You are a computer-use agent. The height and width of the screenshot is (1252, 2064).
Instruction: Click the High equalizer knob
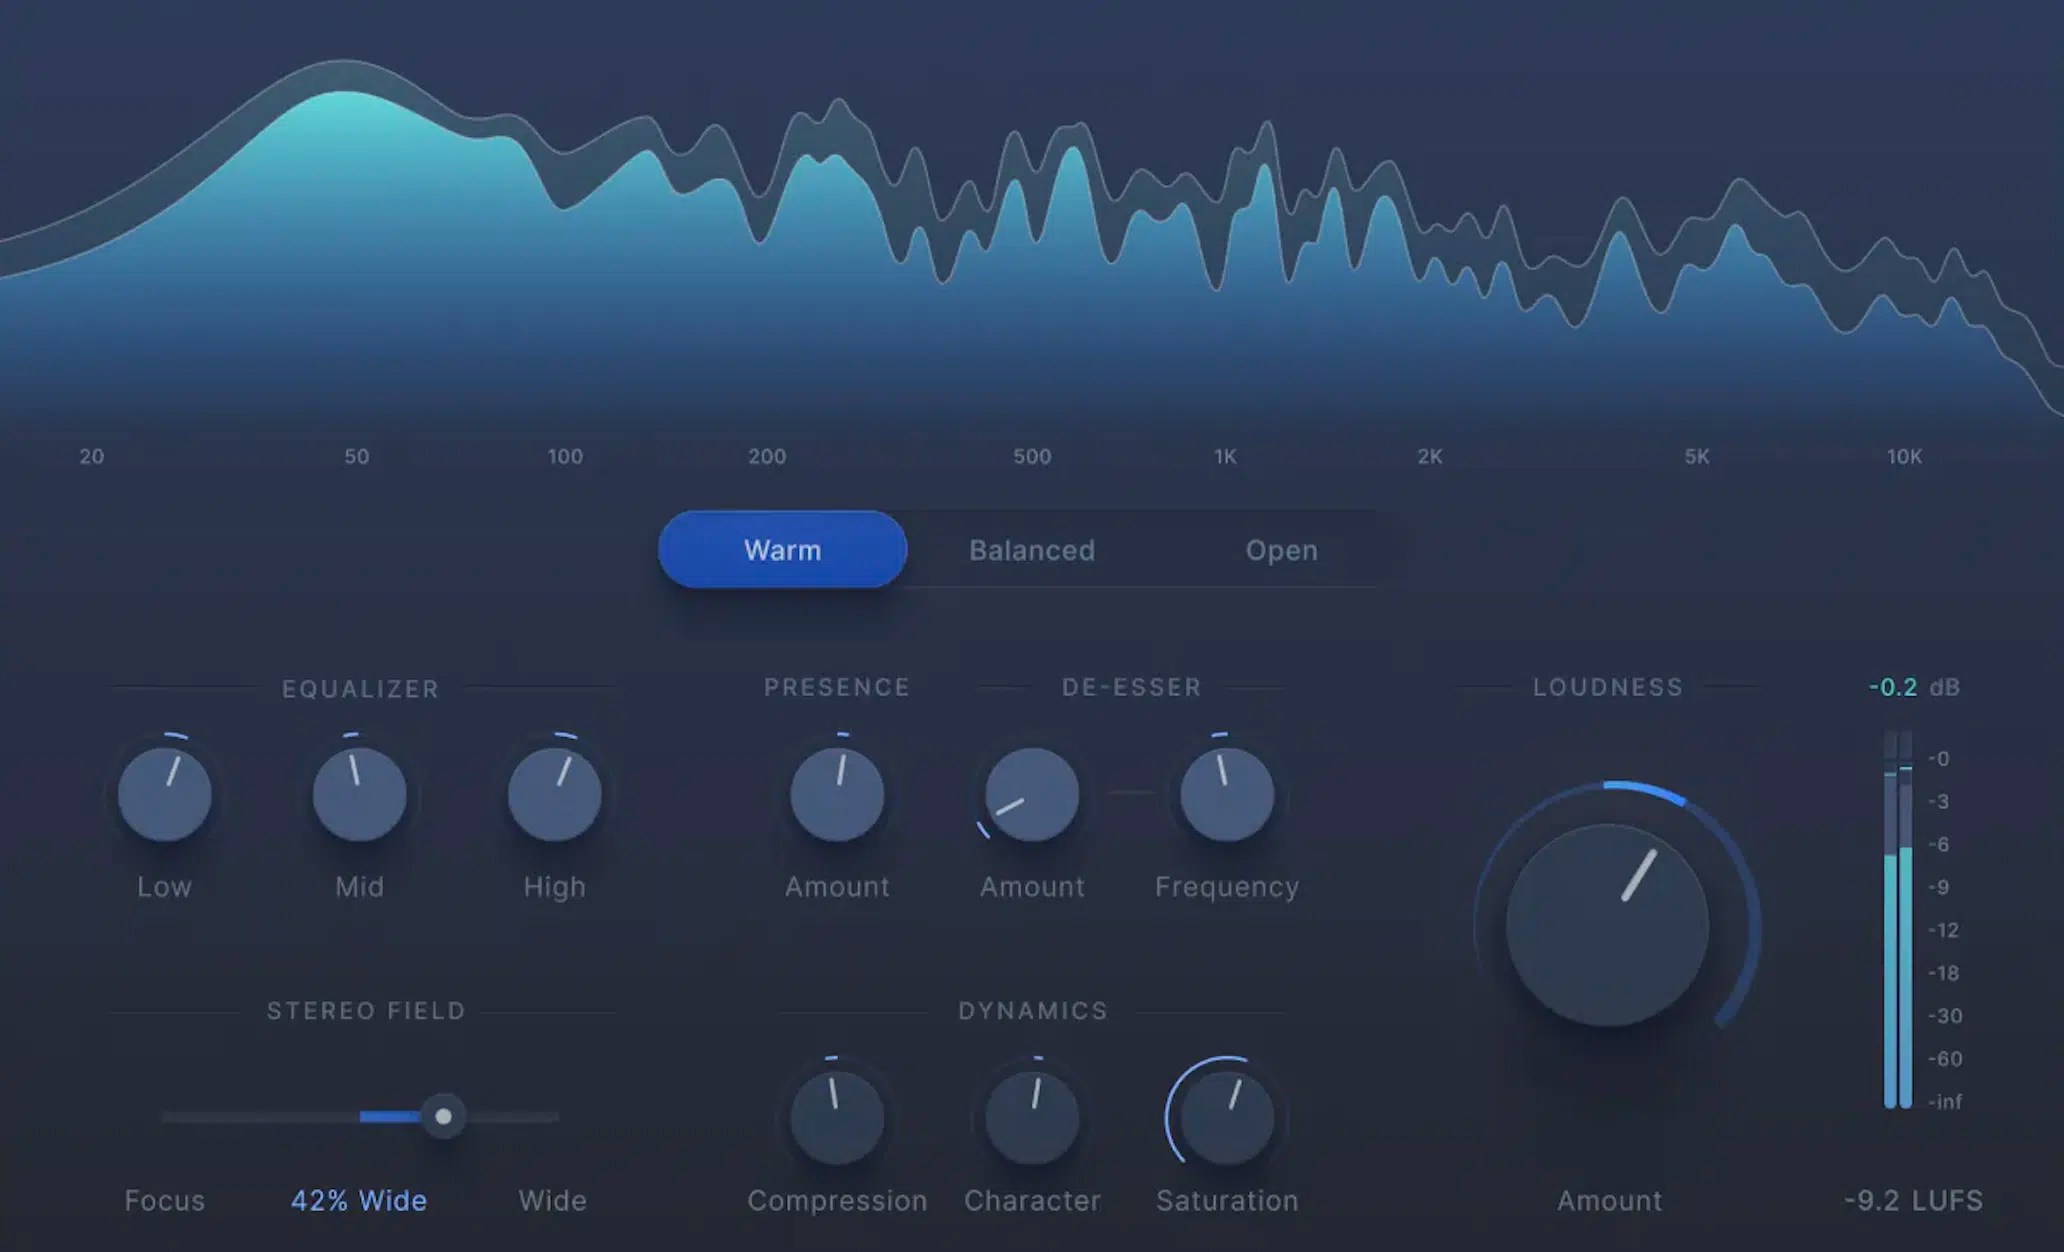[554, 793]
